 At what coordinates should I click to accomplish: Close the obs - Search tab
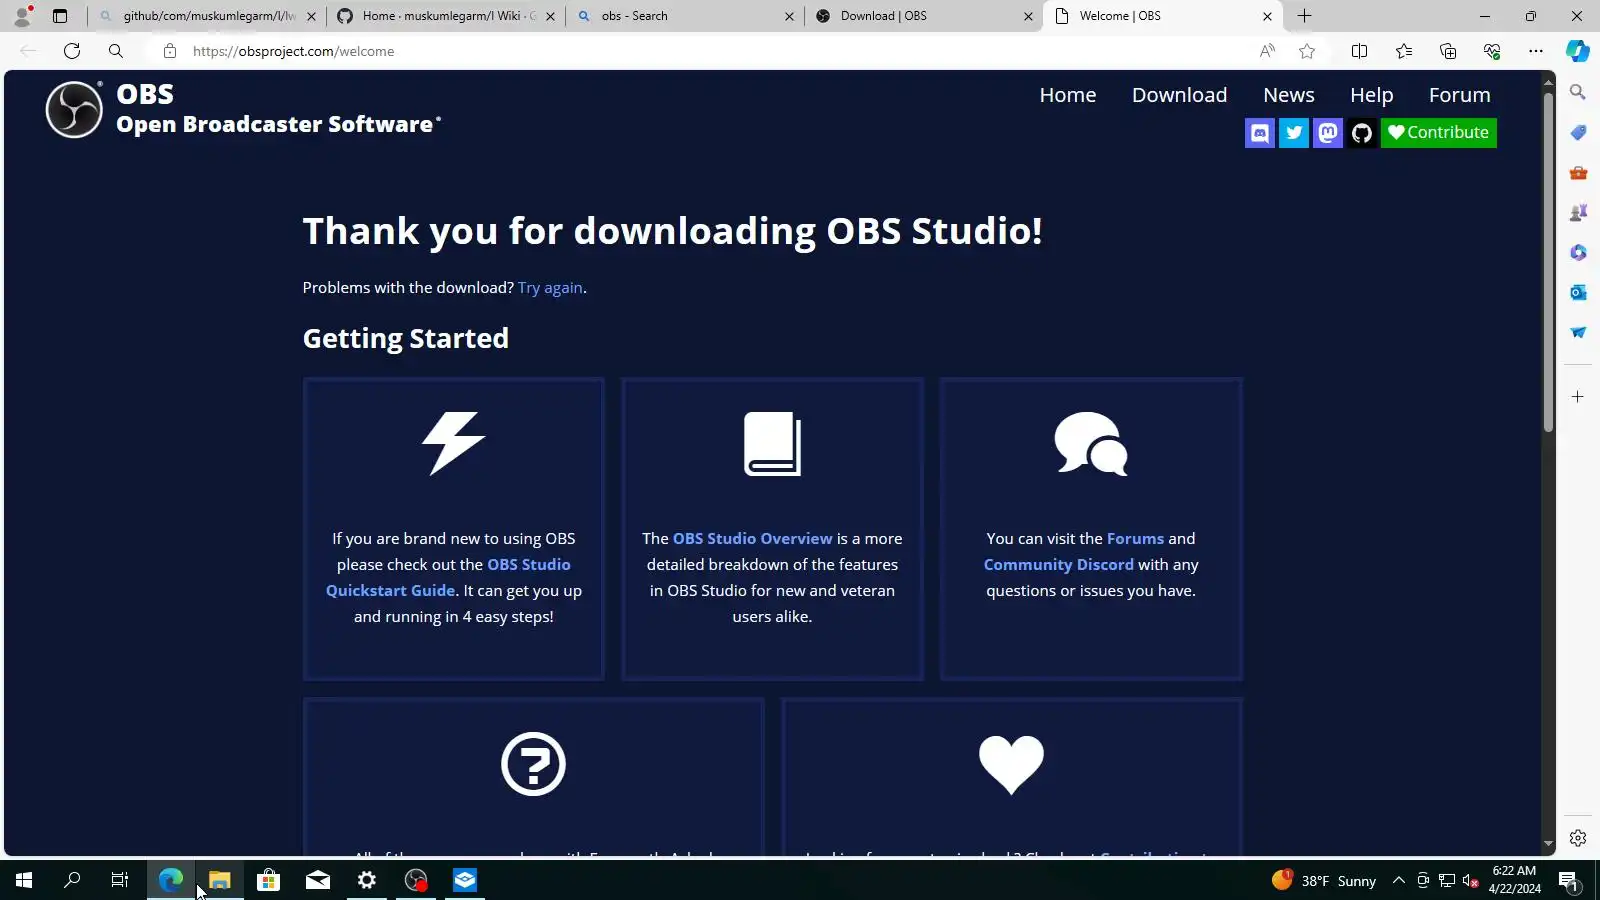tap(789, 16)
